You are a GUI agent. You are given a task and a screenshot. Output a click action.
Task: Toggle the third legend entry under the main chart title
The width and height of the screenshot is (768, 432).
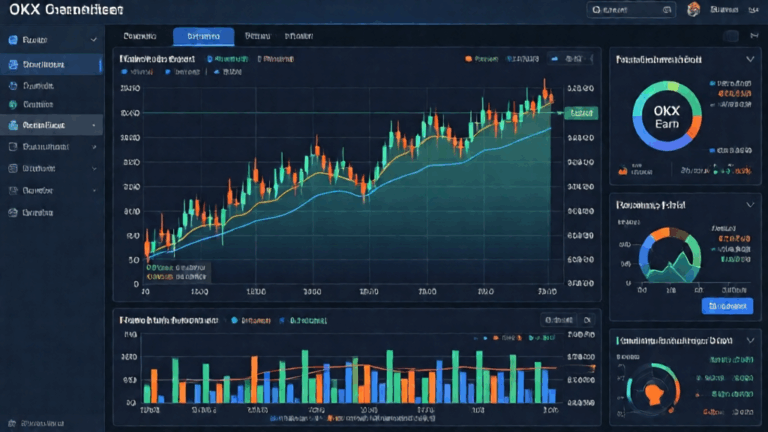[228, 72]
